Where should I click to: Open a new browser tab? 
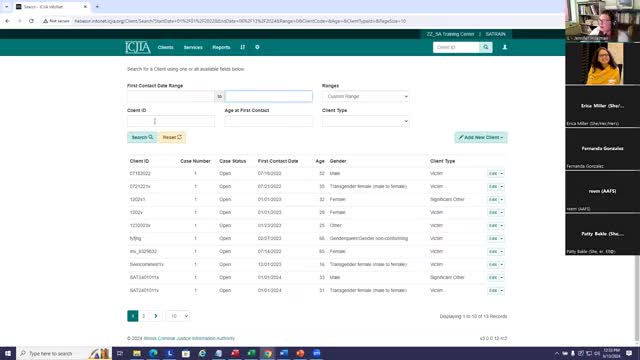pos(97,7)
